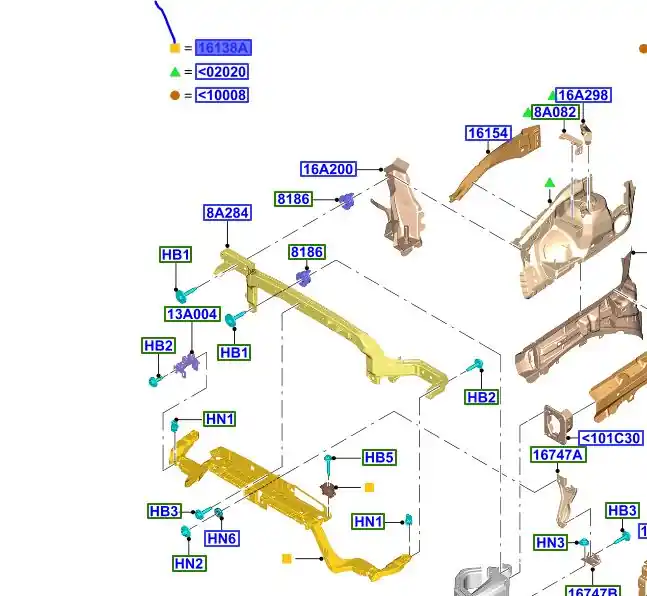This screenshot has width=647, height=596.
Task: Select the HN6 nut label
Action: 222,538
